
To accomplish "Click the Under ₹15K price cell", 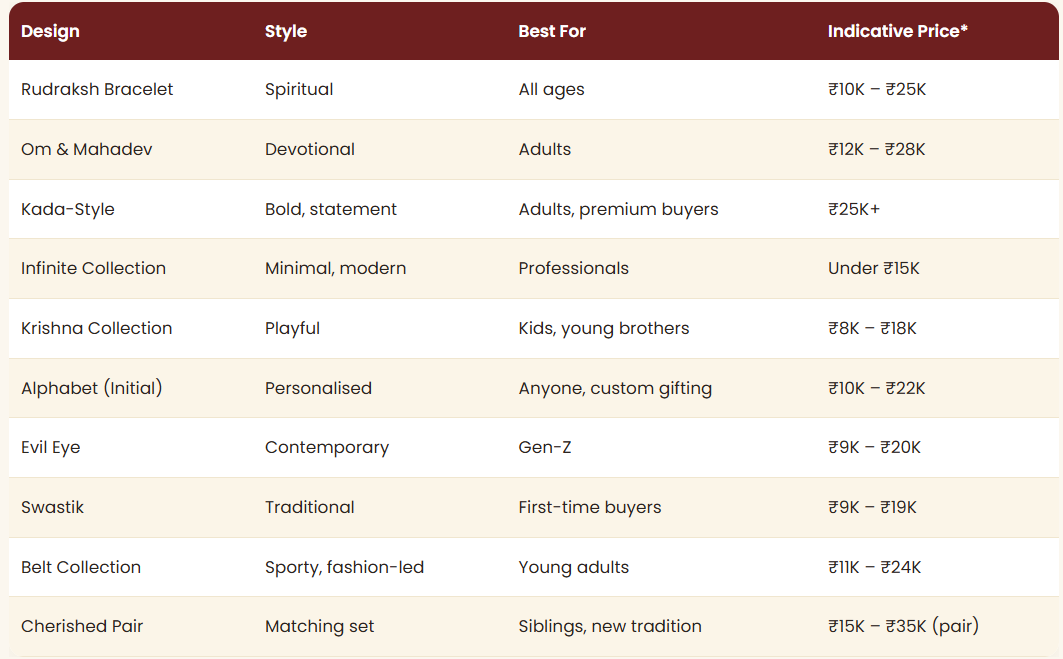I will tap(873, 268).
